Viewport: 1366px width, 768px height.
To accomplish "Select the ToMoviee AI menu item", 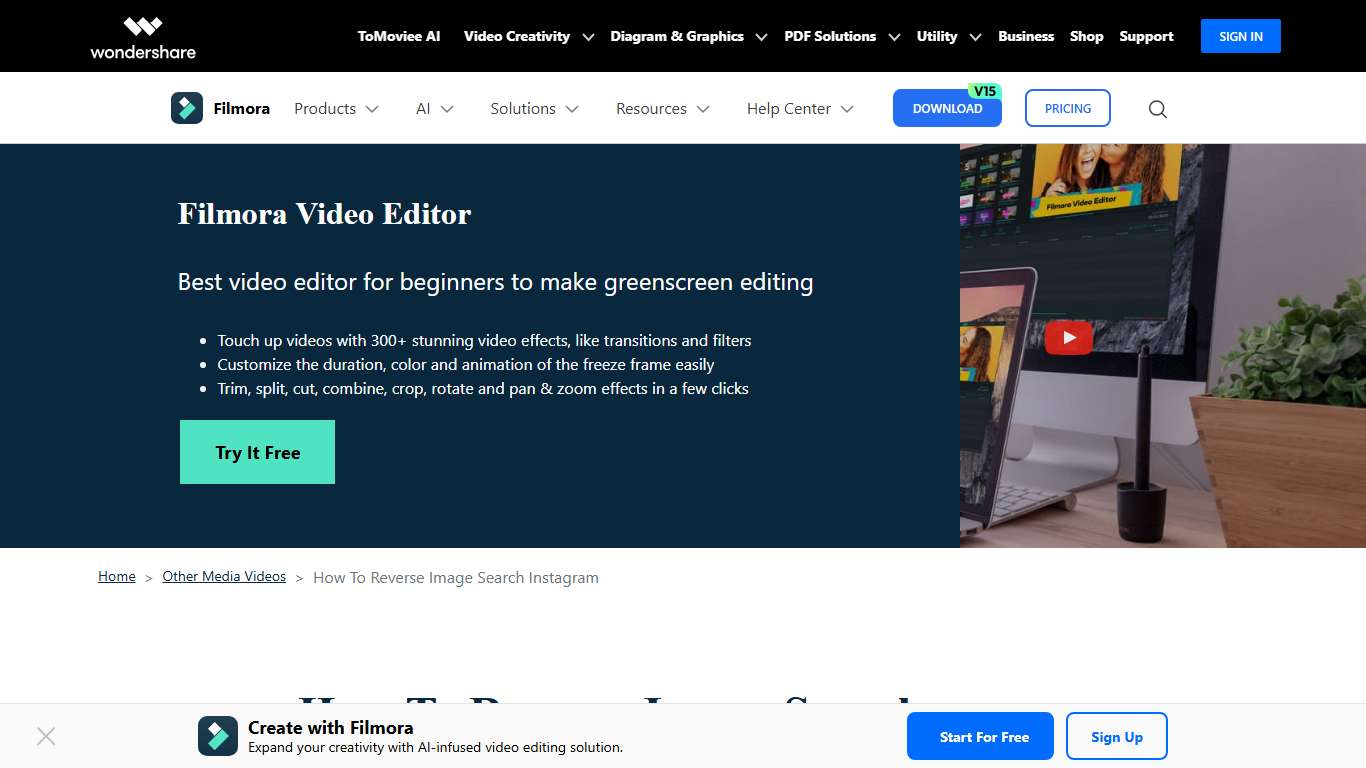I will (x=398, y=36).
